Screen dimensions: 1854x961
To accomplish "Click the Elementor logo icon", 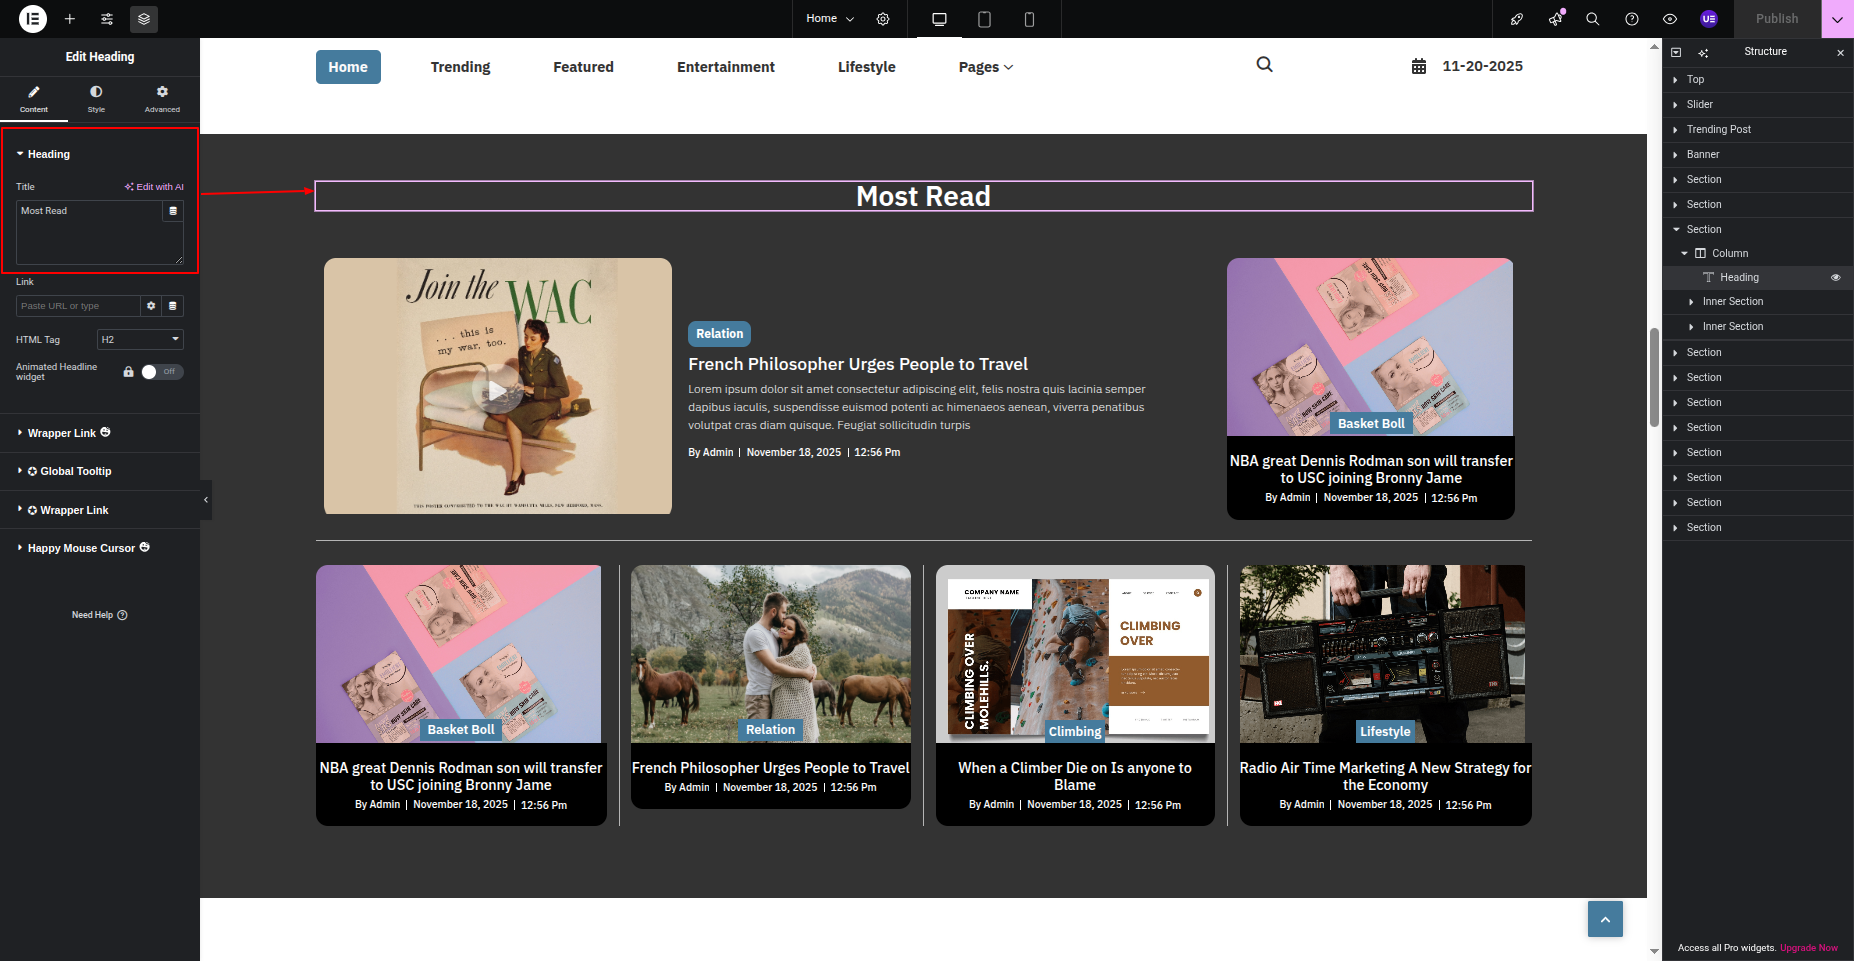I will 33,19.
